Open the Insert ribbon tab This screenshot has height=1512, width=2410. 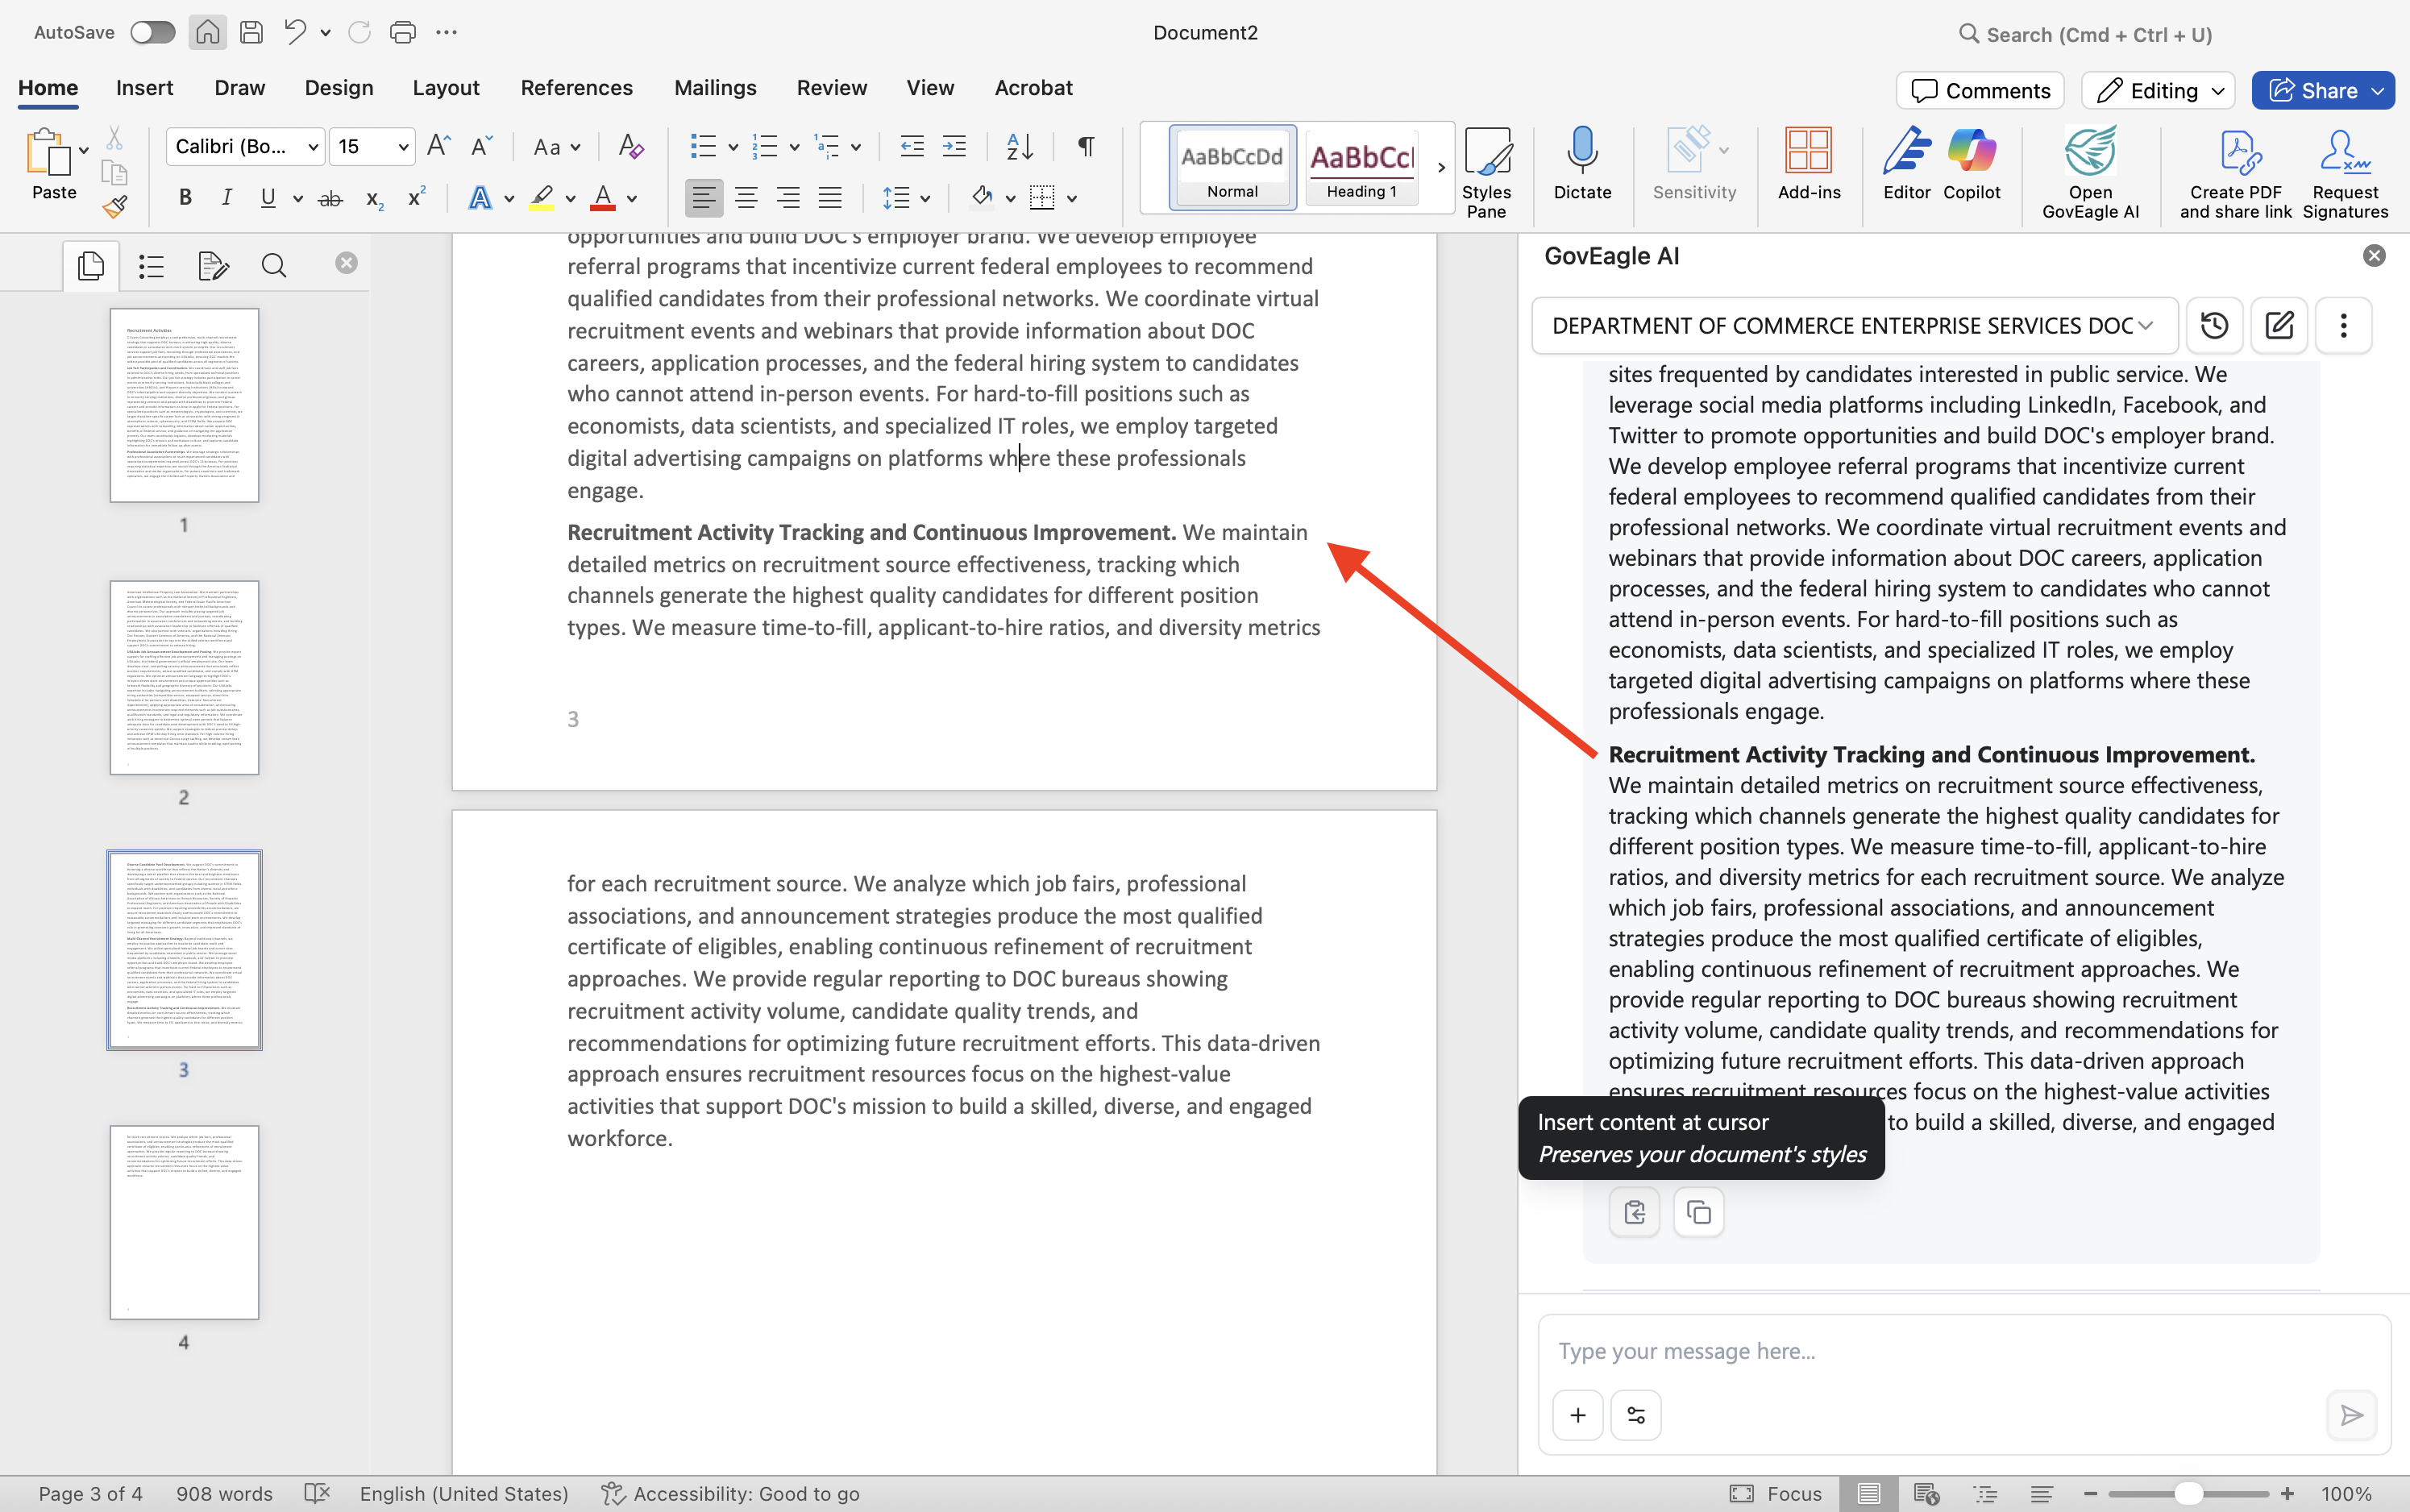pyautogui.click(x=144, y=88)
